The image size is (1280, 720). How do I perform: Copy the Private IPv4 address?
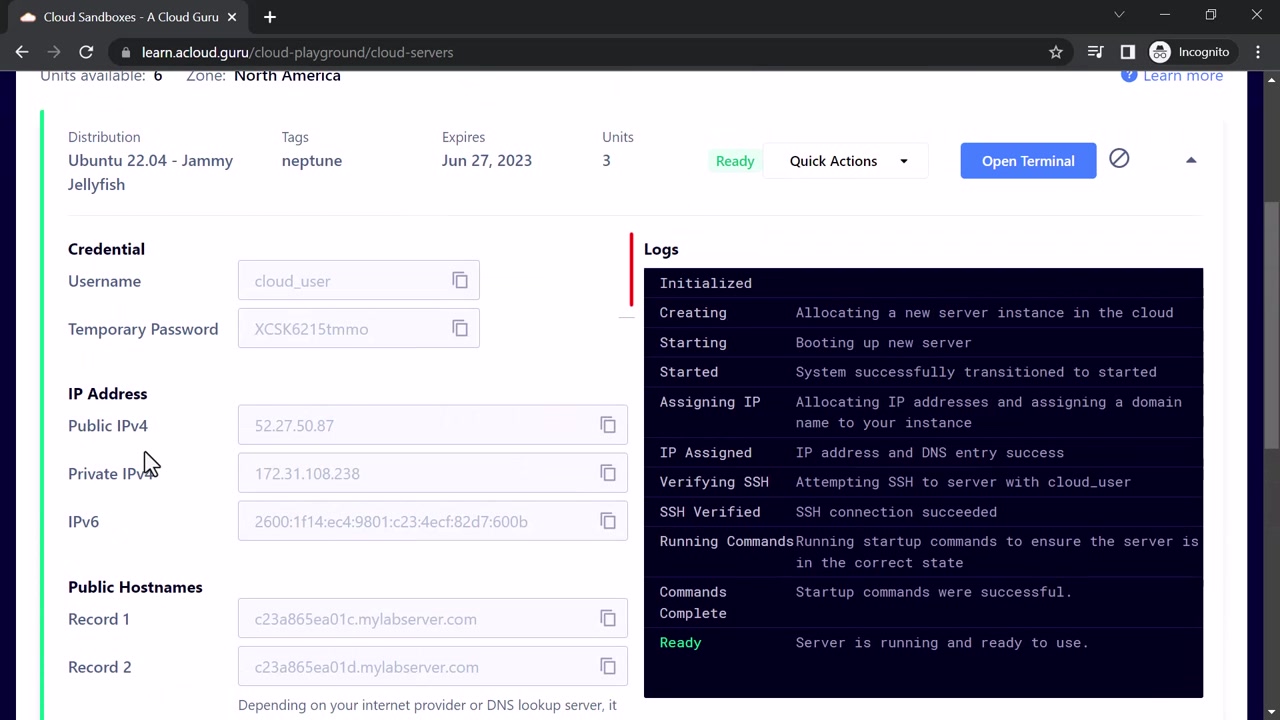608,473
